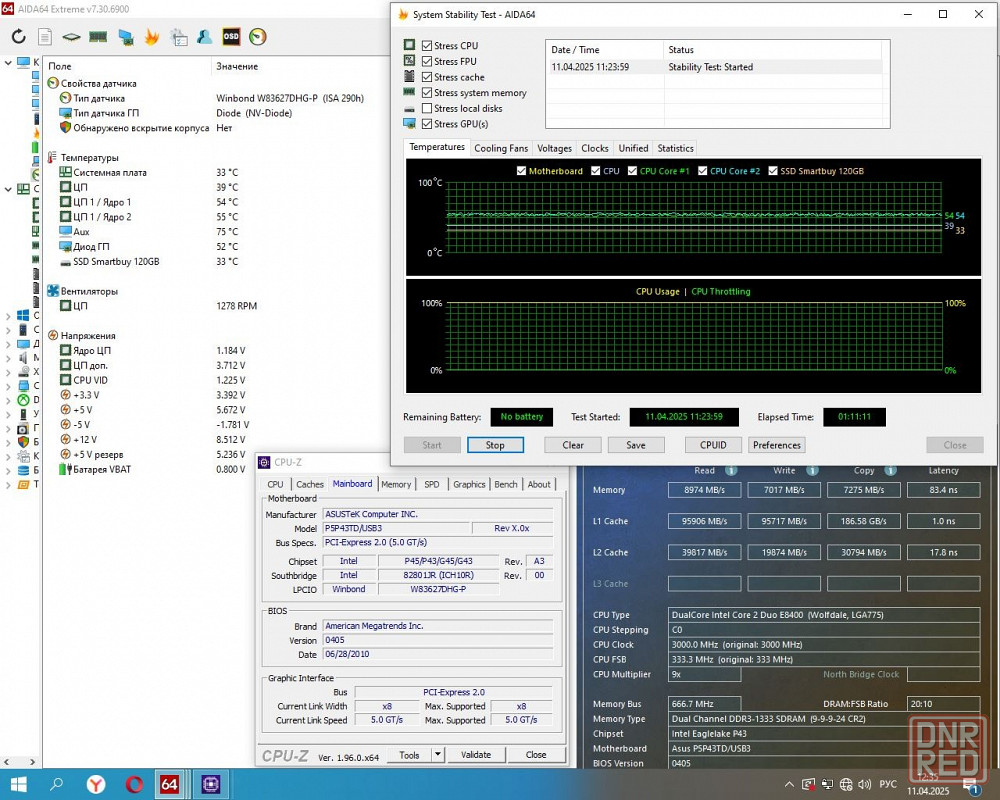Toggle SSD Smartbuy 120GB graph checkbox
1000x800 pixels.
[773, 171]
